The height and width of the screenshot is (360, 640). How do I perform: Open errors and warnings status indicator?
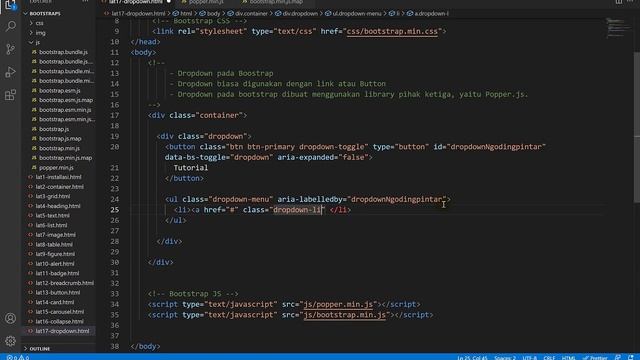click(x=18, y=358)
